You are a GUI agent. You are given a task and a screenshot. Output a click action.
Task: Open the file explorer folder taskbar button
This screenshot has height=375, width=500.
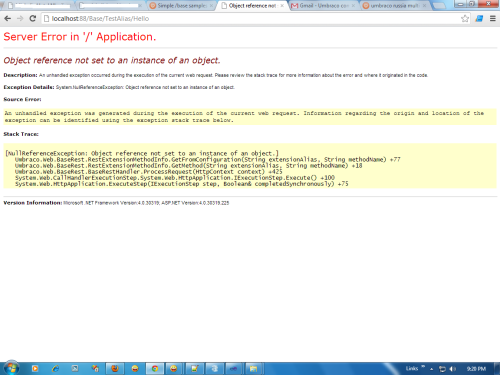tap(254, 368)
